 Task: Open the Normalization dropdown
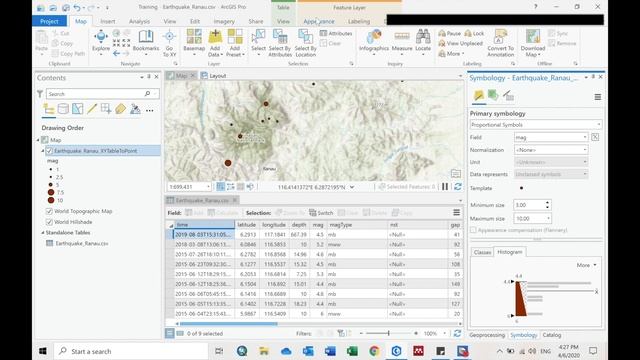pyautogui.click(x=551, y=150)
